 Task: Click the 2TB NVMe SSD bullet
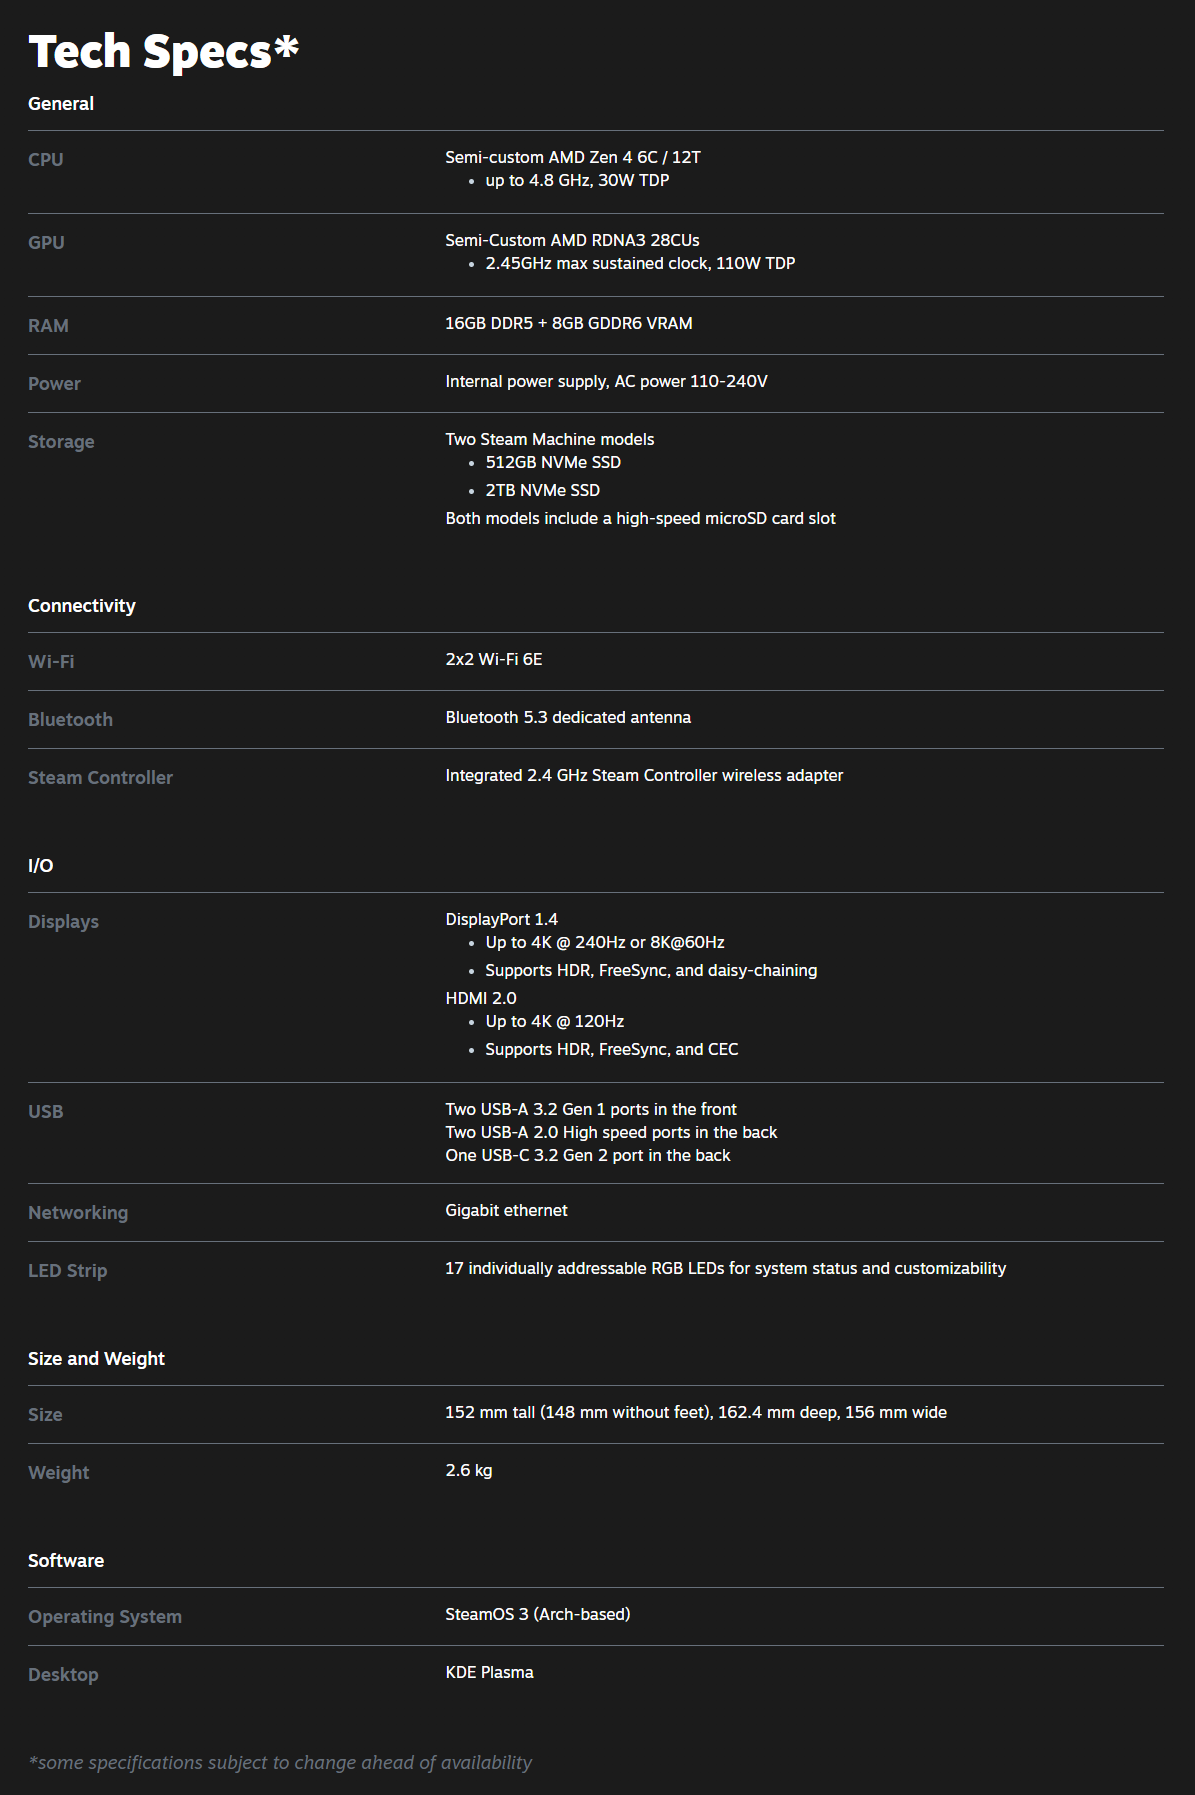click(x=542, y=491)
